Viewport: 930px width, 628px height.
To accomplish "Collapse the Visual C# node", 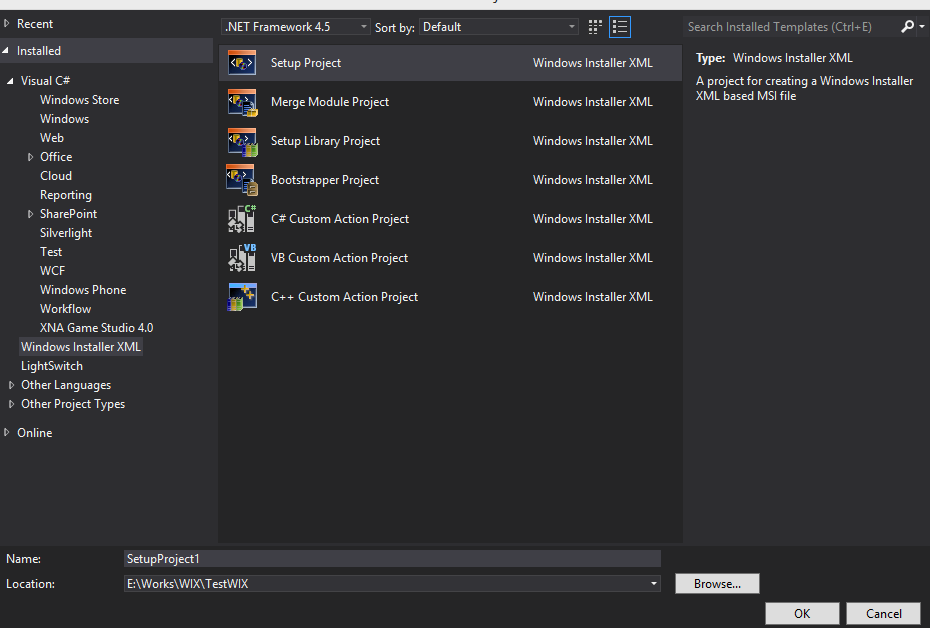I will [x=10, y=81].
